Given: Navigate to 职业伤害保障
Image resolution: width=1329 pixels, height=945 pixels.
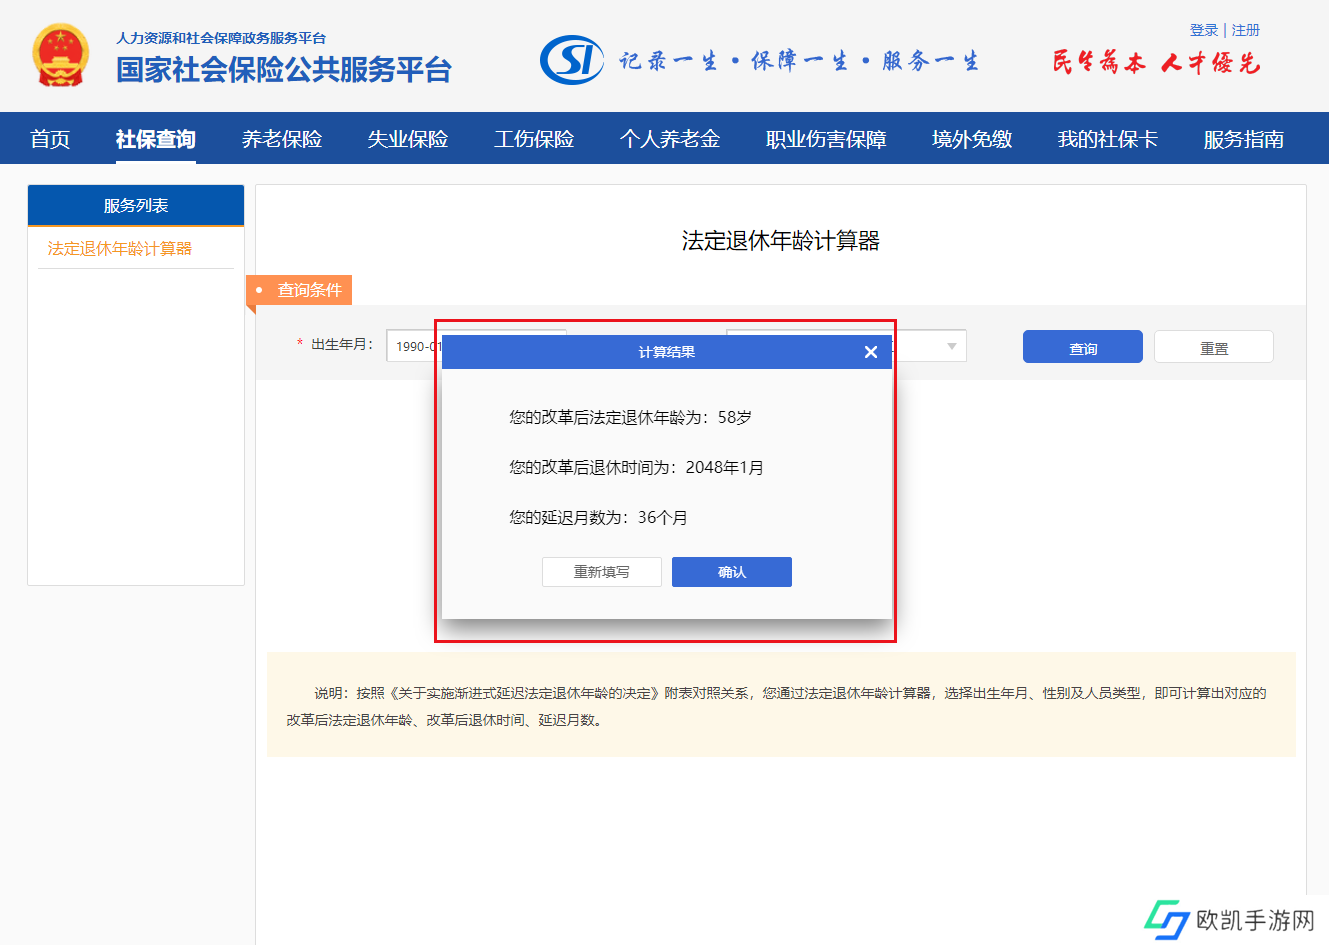Looking at the screenshot, I should [x=825, y=139].
